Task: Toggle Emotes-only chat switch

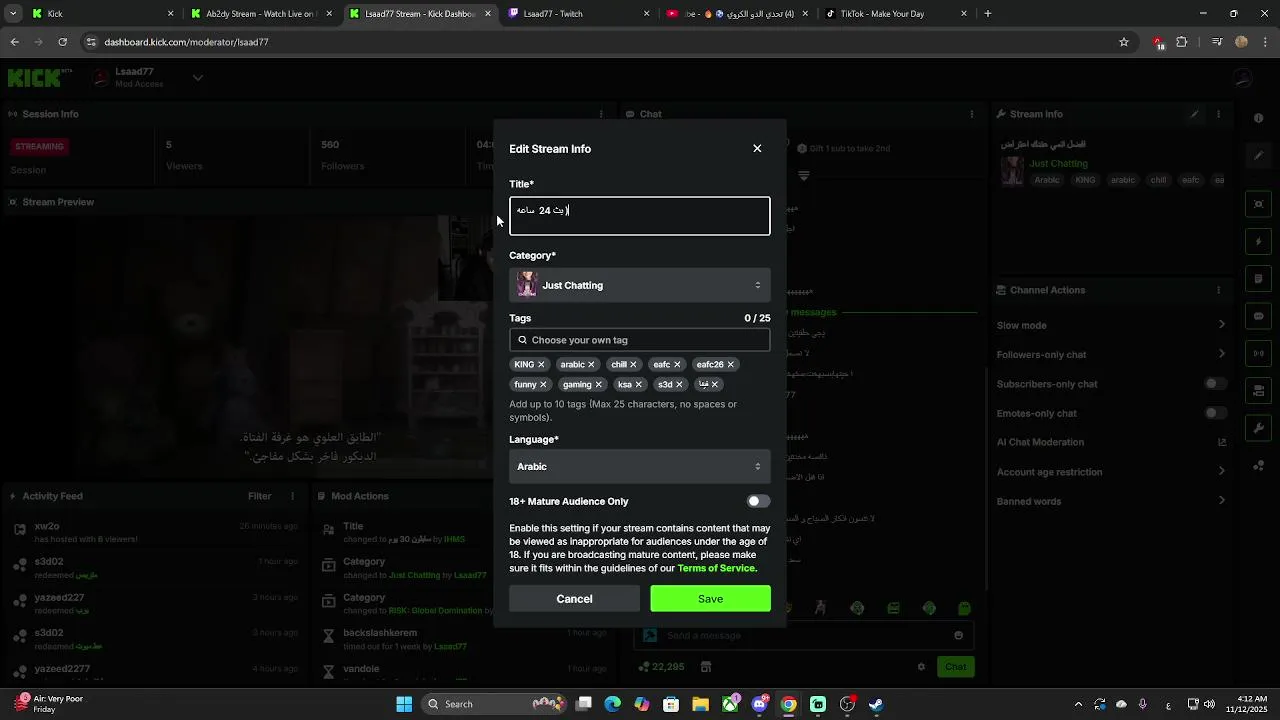Action: tap(1216, 413)
